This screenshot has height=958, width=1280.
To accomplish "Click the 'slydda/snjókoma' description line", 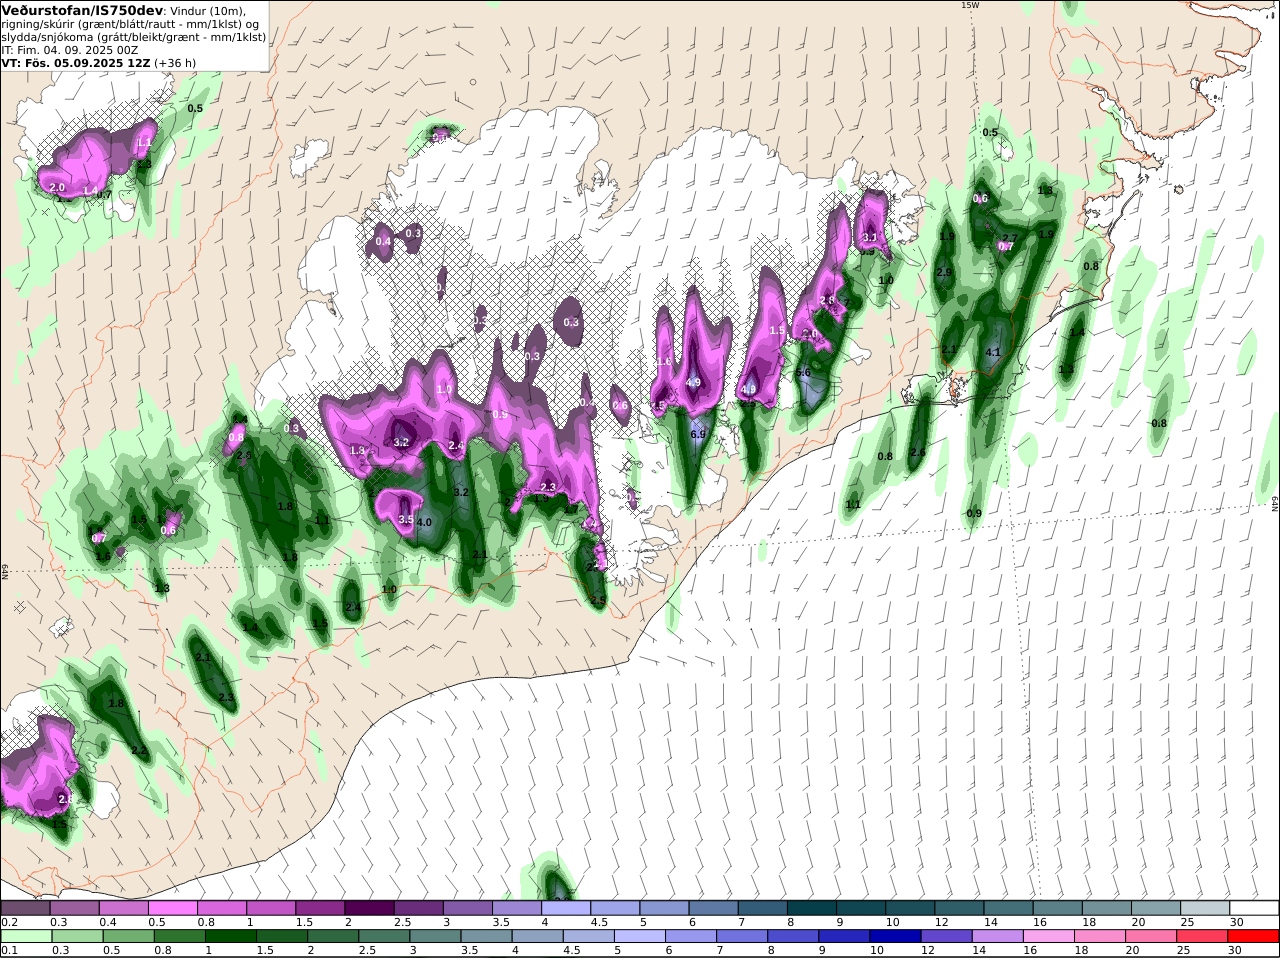I will coord(134,37).
